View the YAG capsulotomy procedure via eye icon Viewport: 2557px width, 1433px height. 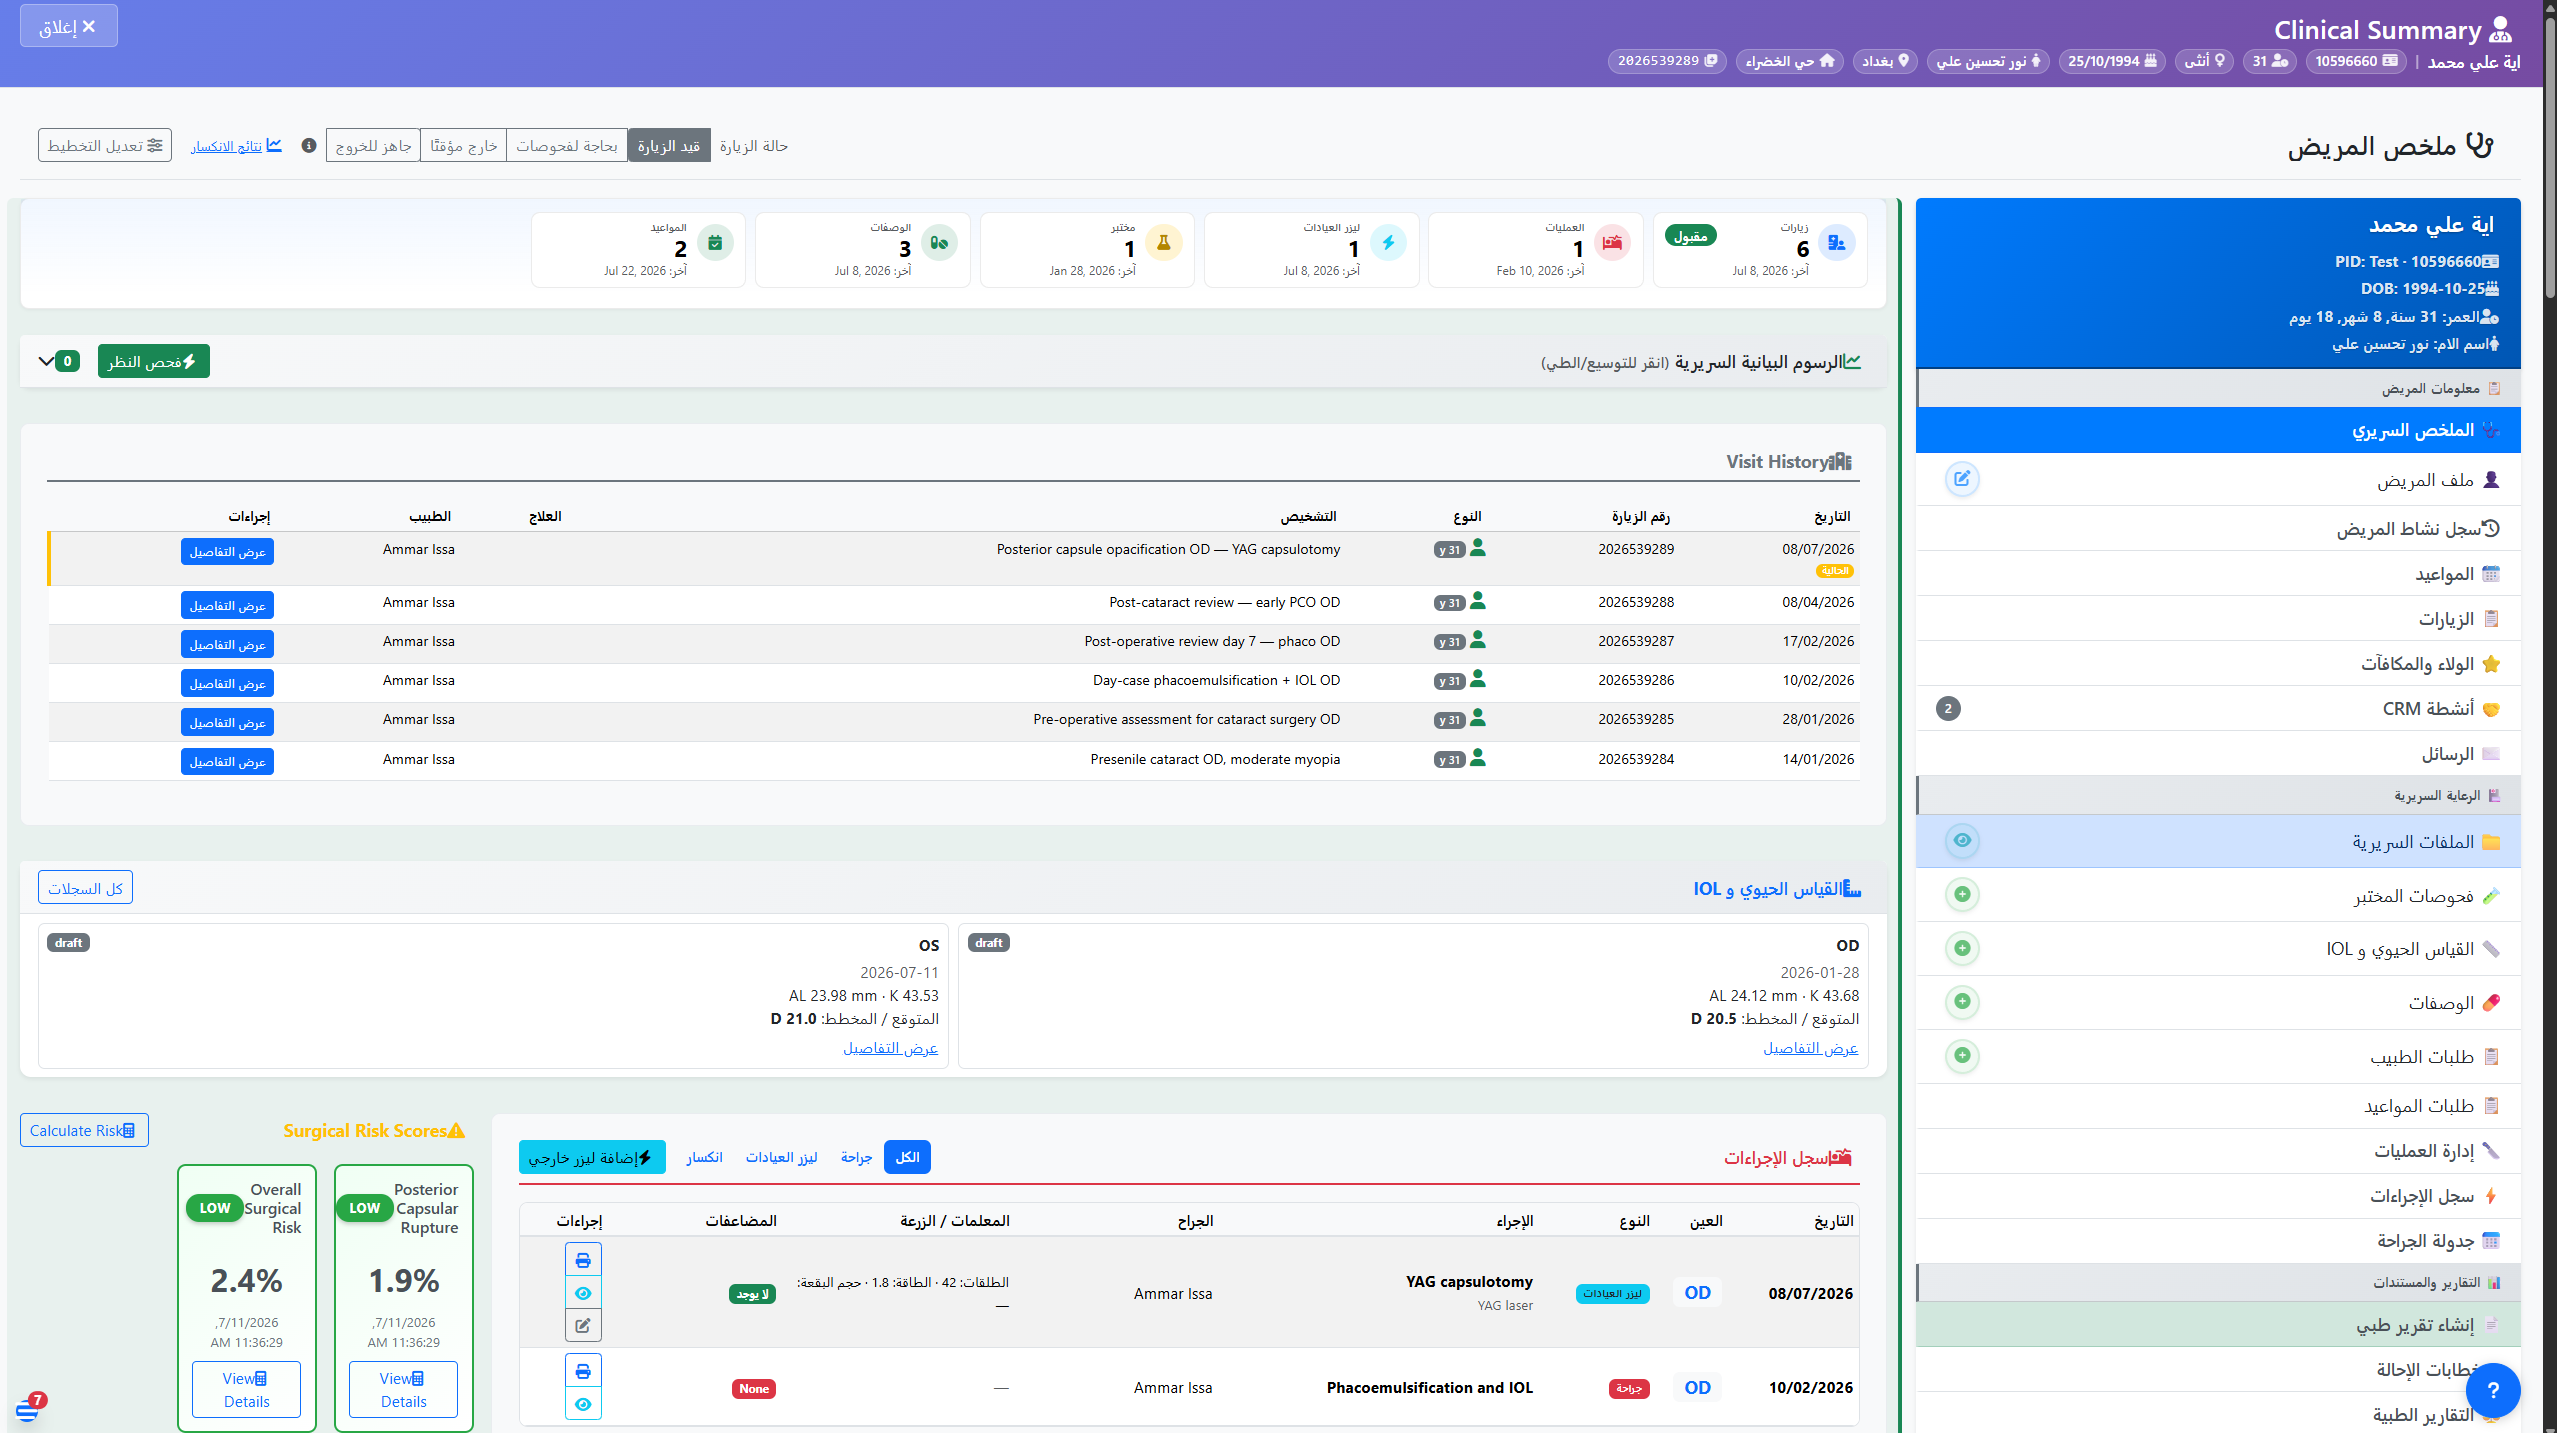[x=583, y=1293]
